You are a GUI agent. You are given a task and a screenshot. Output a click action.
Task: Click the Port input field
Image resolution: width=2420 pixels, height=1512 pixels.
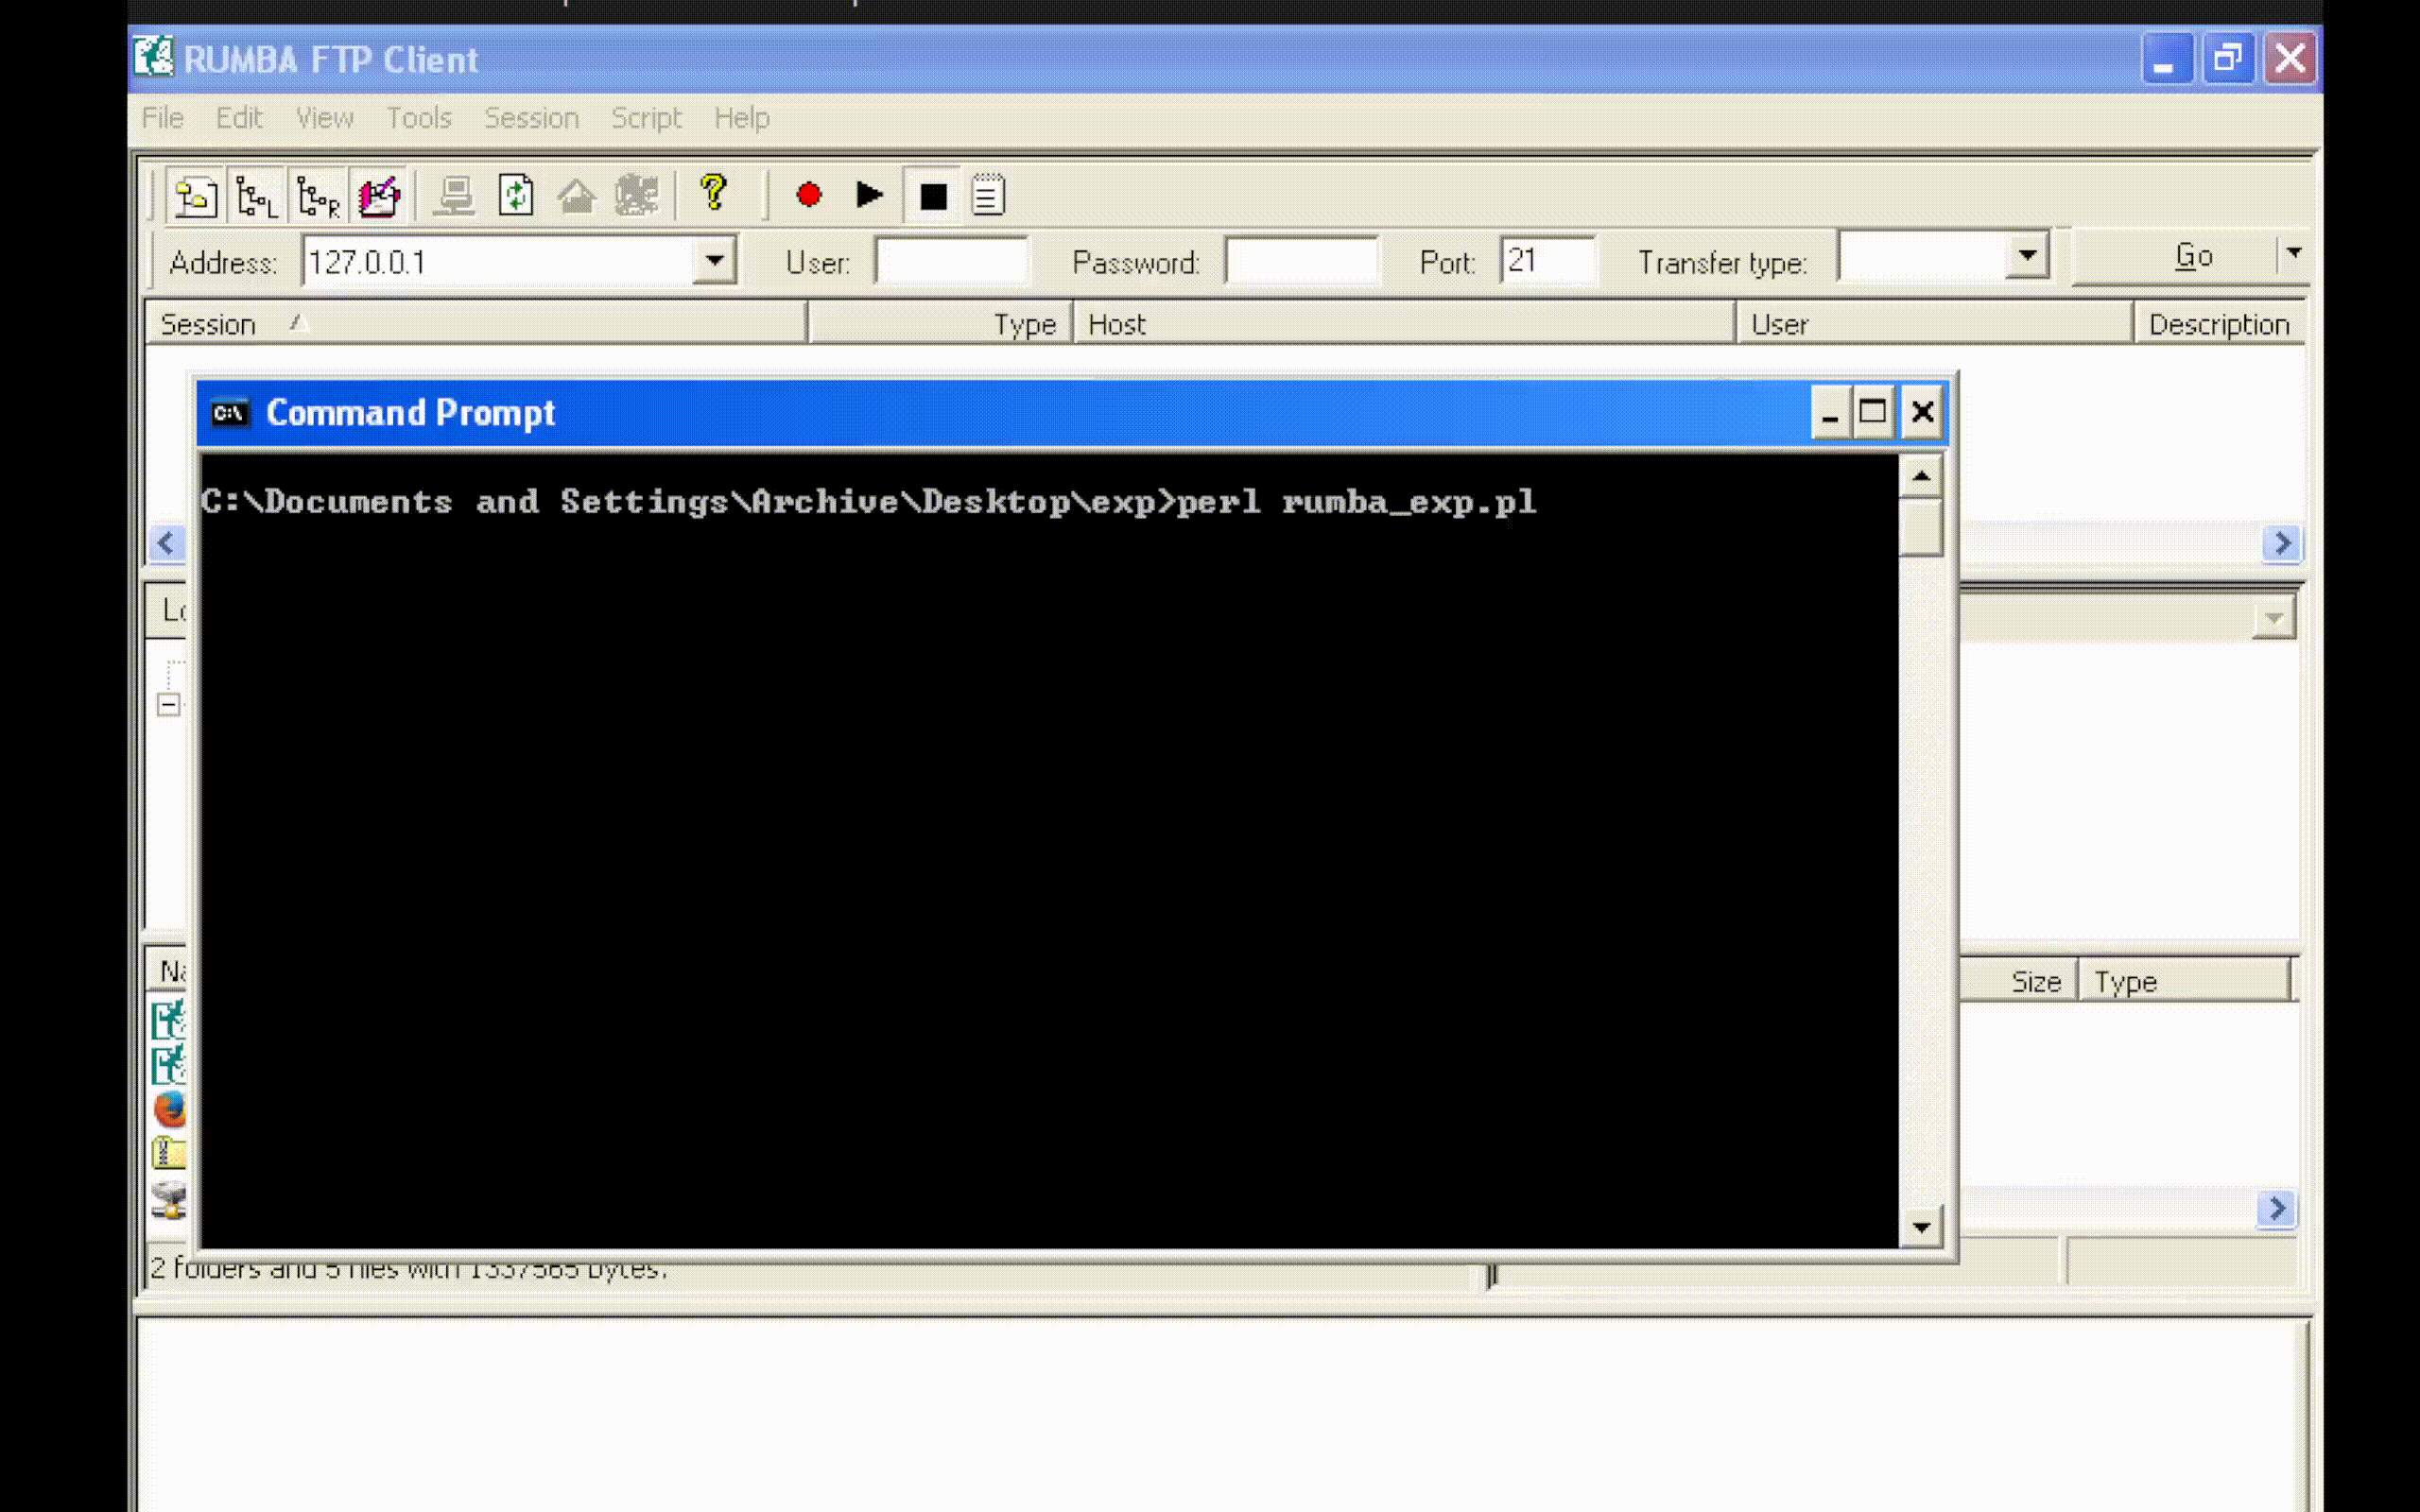pyautogui.click(x=1546, y=261)
